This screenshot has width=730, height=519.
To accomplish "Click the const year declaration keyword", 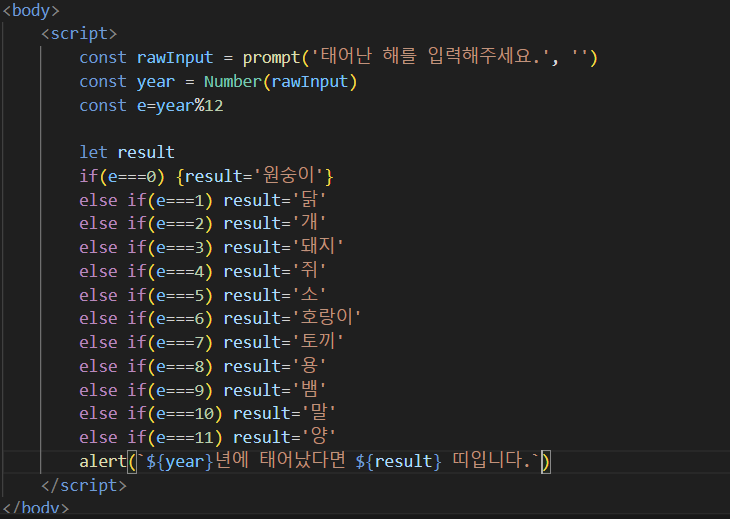I will [x=102, y=81].
